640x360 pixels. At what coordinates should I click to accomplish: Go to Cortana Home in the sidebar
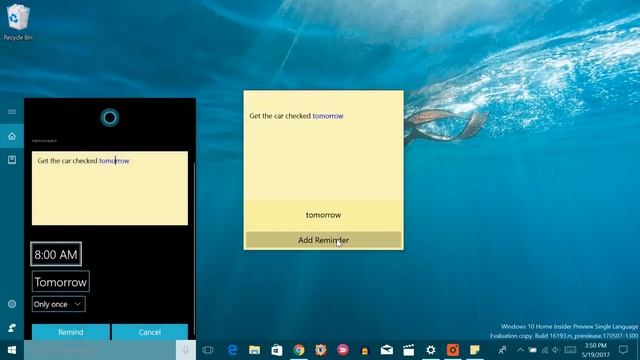click(x=12, y=136)
